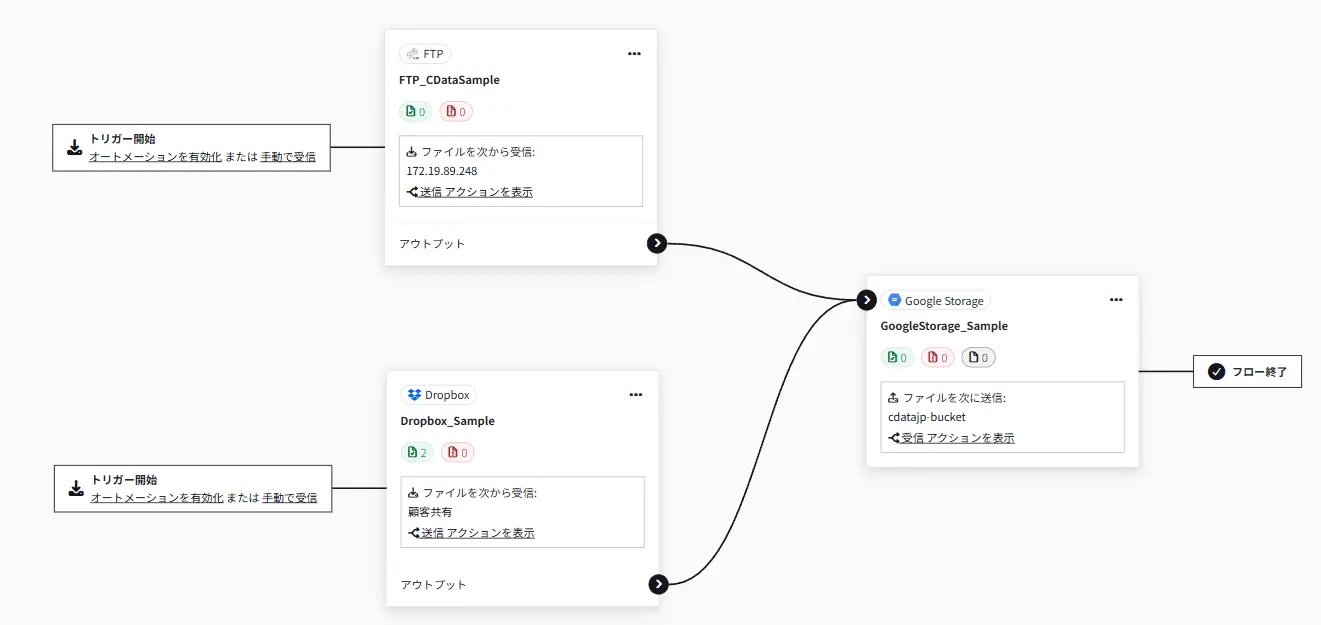Click オートメーションを有効化 link for FTP trigger
Image resolution: width=1321 pixels, height=625 pixels.
tap(155, 156)
